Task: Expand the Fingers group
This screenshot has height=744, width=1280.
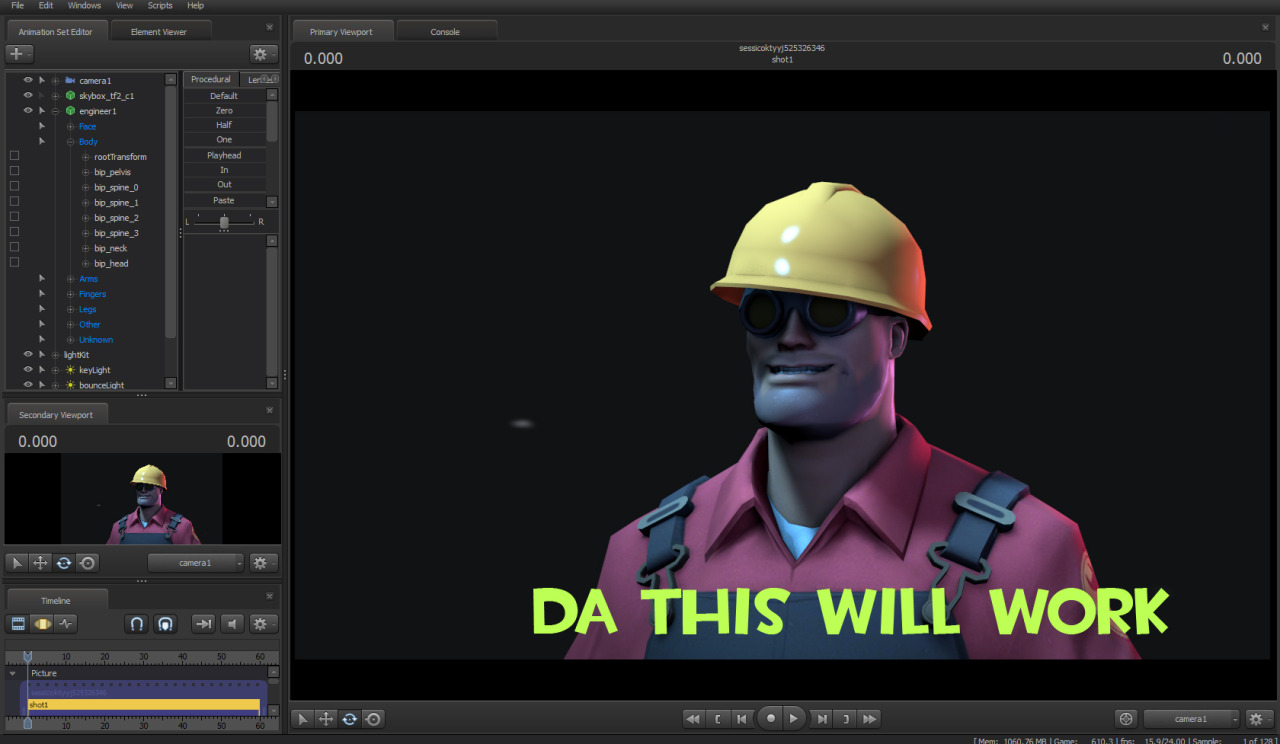Action: click(x=71, y=293)
